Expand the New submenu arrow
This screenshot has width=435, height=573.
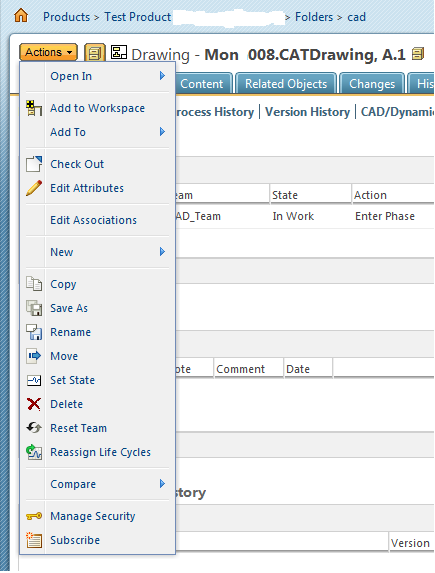coord(162,252)
